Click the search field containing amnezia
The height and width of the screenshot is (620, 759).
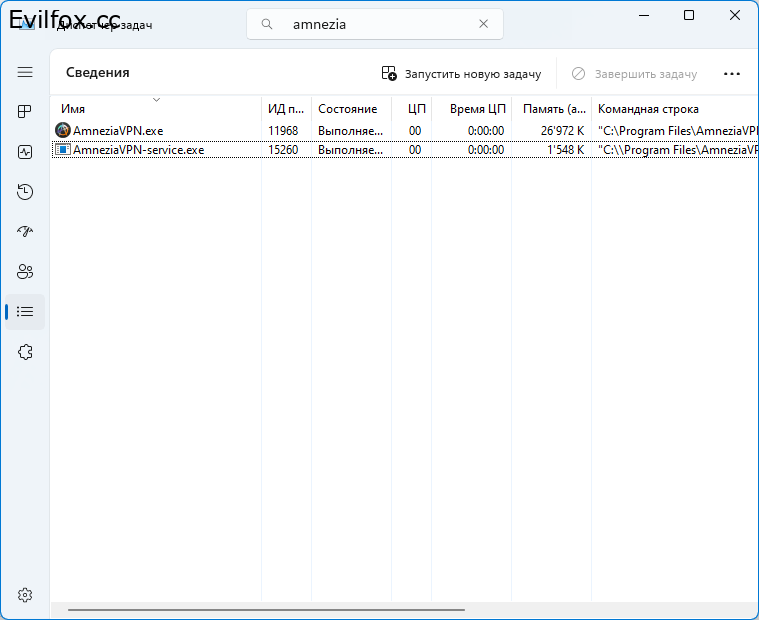pos(375,24)
